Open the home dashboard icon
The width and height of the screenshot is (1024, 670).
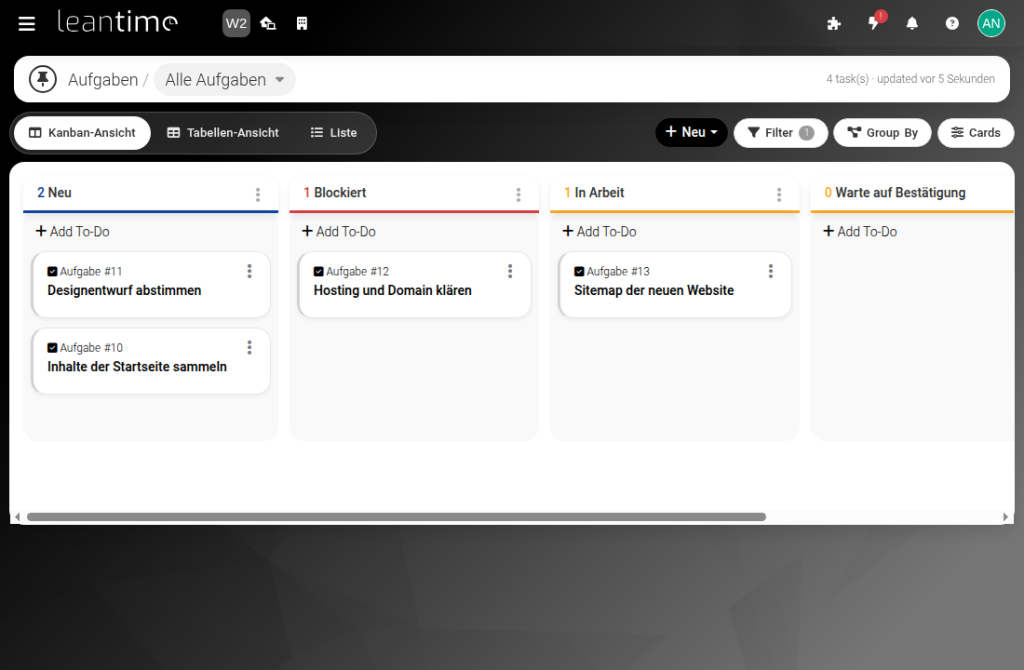point(268,24)
